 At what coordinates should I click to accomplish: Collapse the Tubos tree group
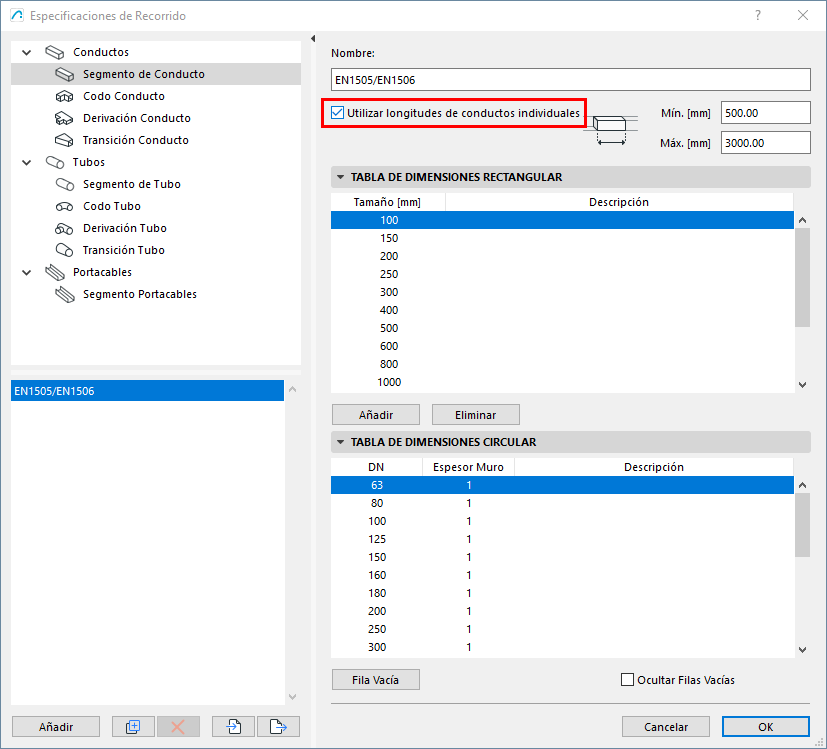pyautogui.click(x=26, y=162)
